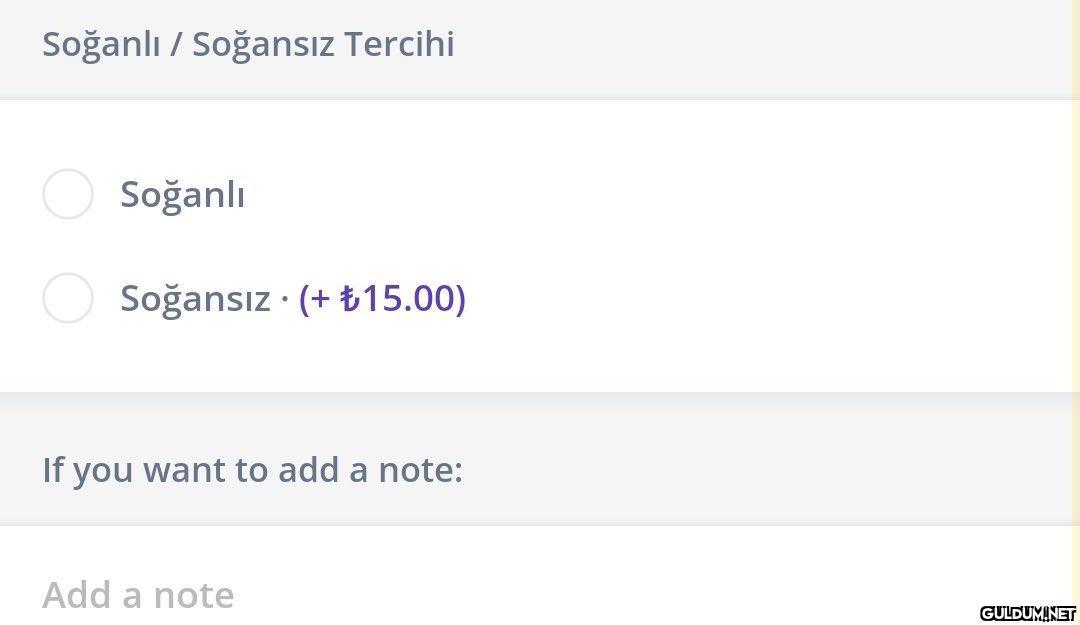1080x625 pixels.
Task: Click the If you want to add a note header
Action: click(252, 470)
